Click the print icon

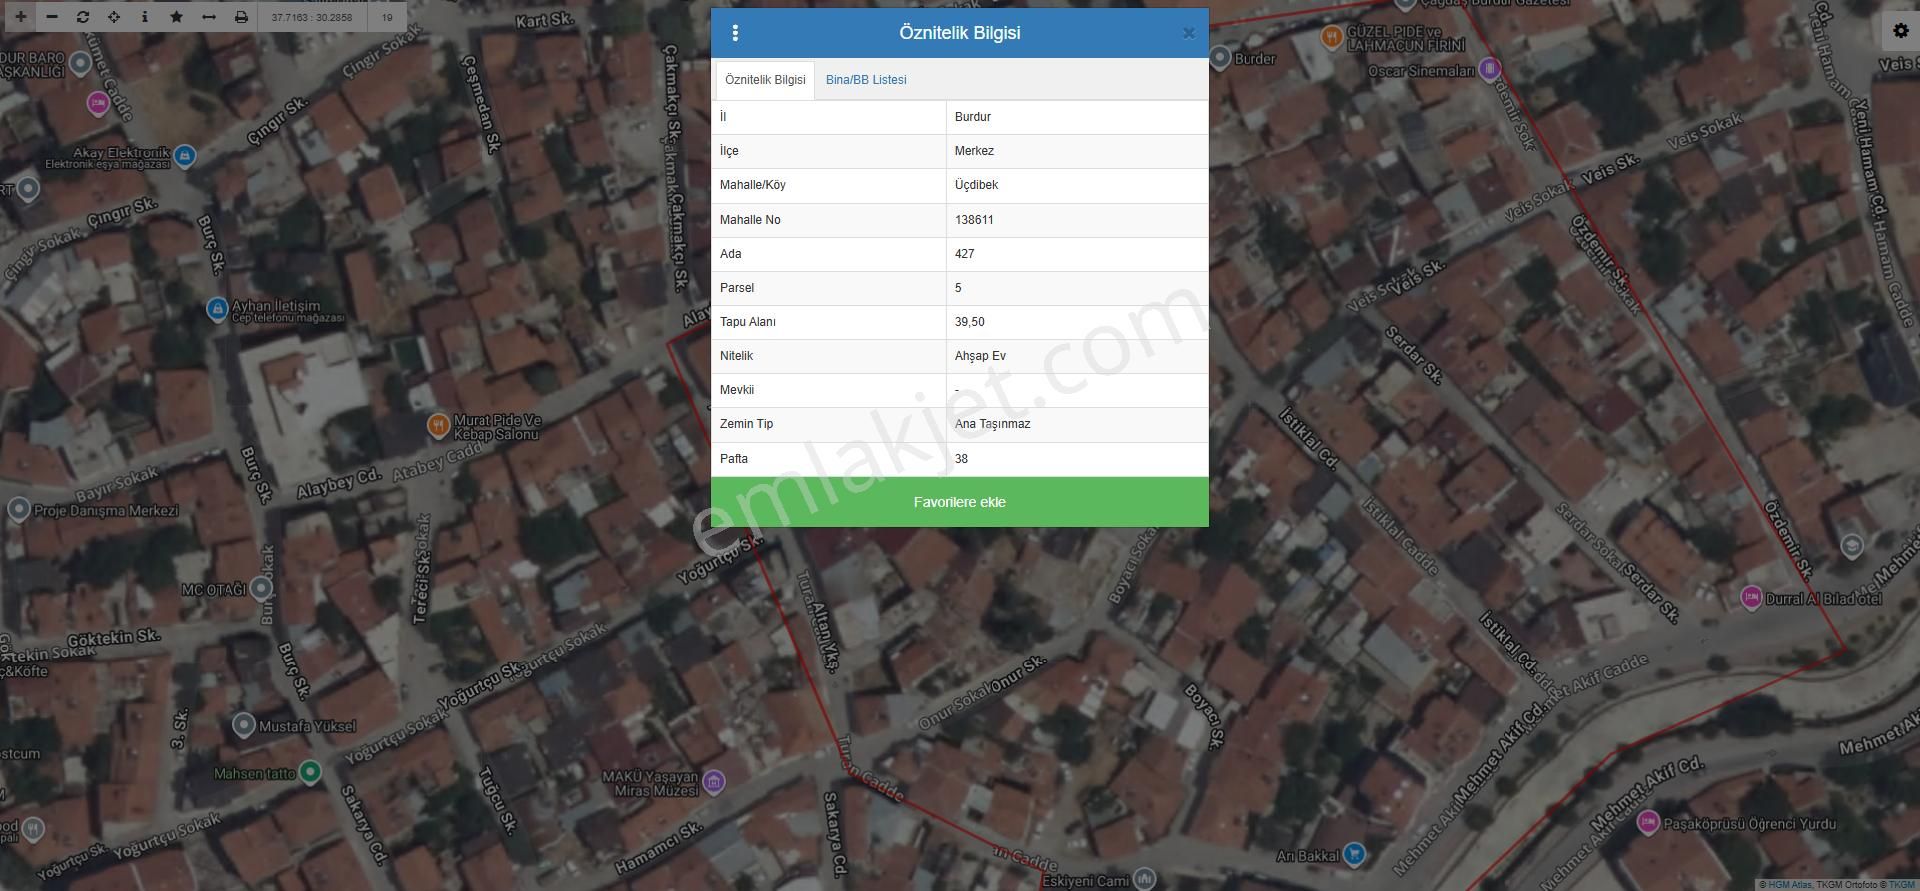[241, 17]
